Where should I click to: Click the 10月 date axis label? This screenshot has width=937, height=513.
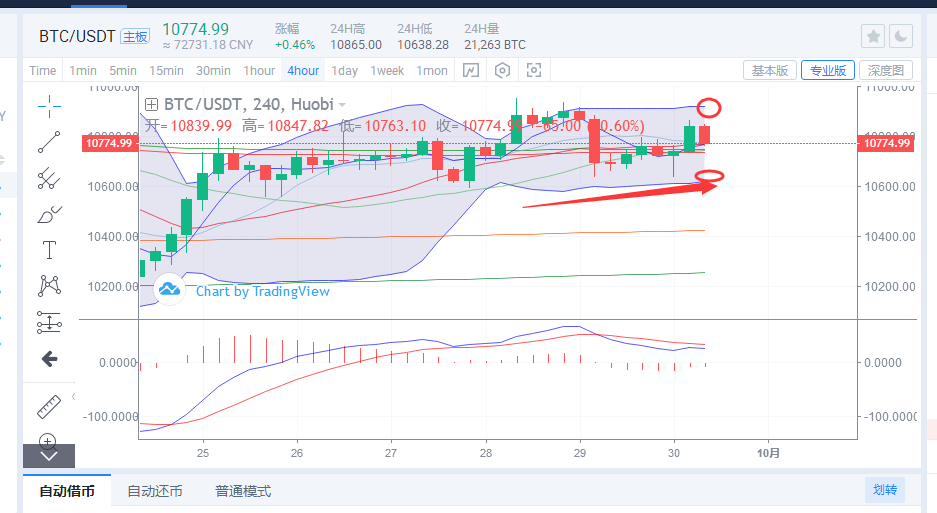click(x=768, y=453)
